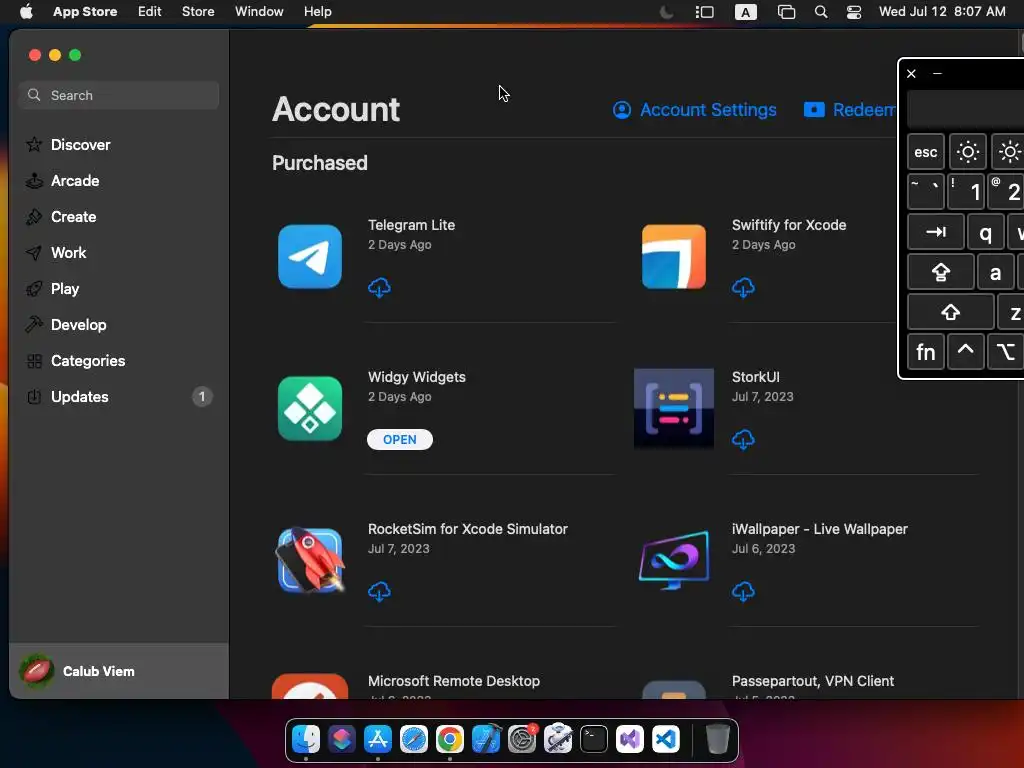The image size is (1024, 768).
Task: Click the tilde key on keyboard viewer
Action: coord(925,191)
